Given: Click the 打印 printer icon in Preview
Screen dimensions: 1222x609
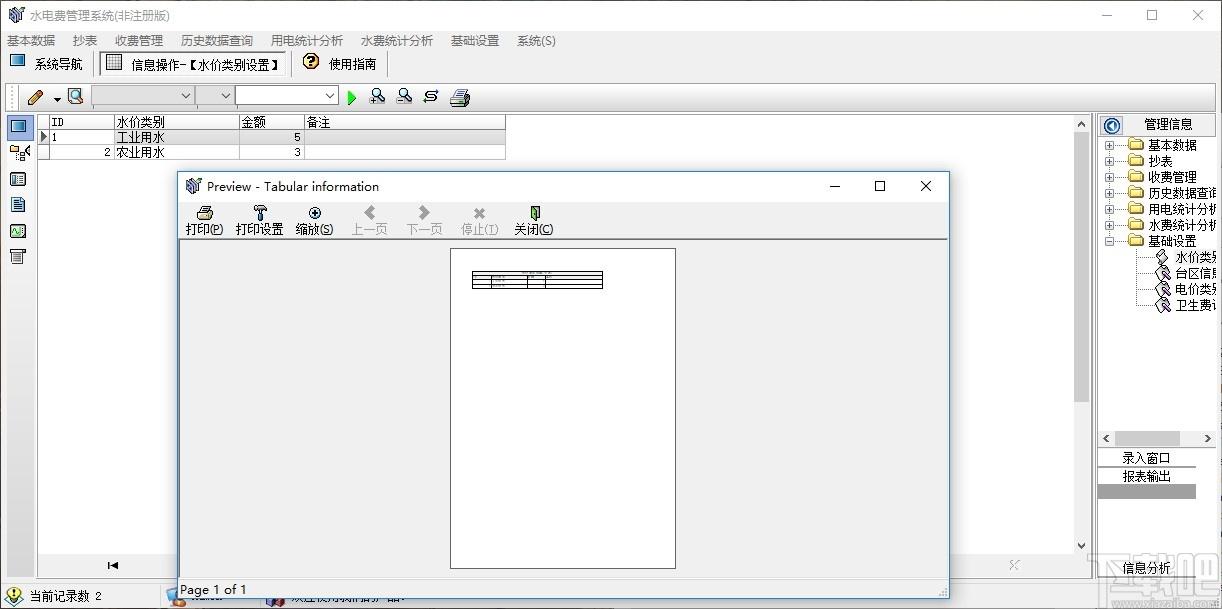Looking at the screenshot, I should click(204, 213).
